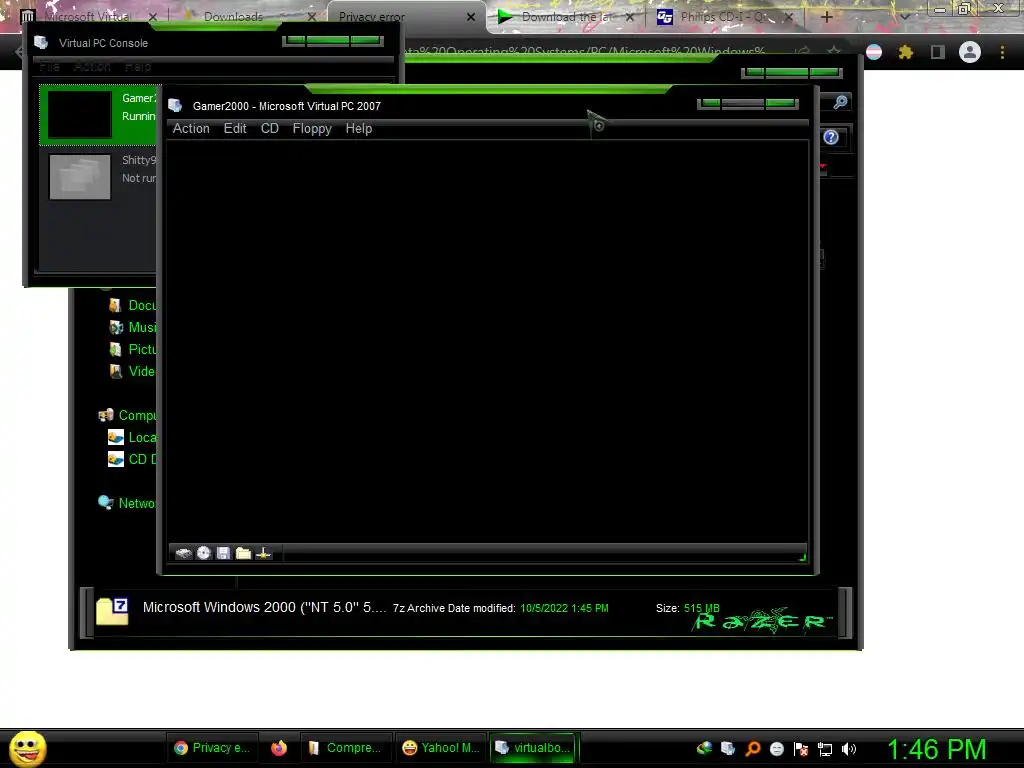Switch to virtualbox taskbar button

pyautogui.click(x=534, y=748)
